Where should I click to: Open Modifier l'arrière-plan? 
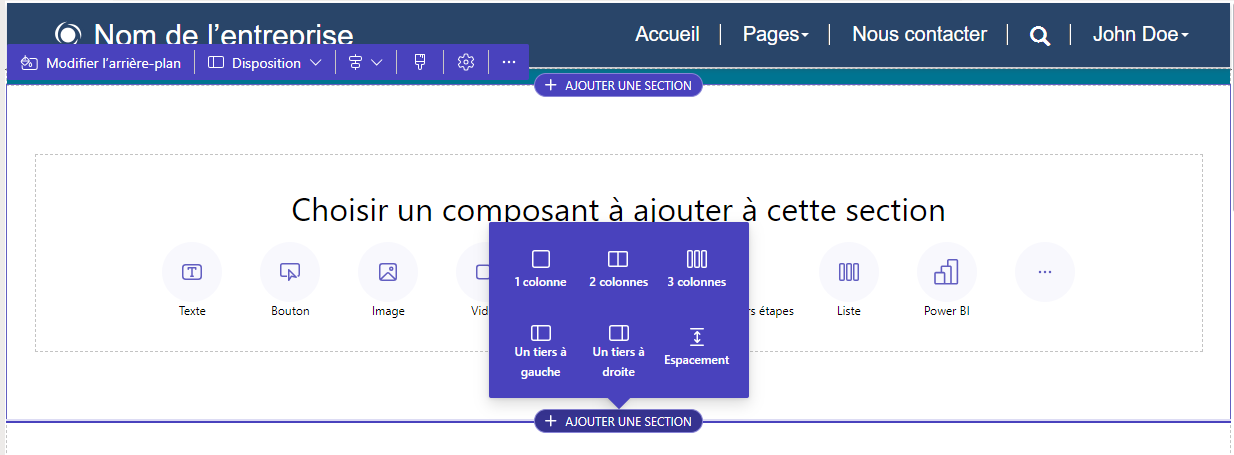pyautogui.click(x=100, y=63)
